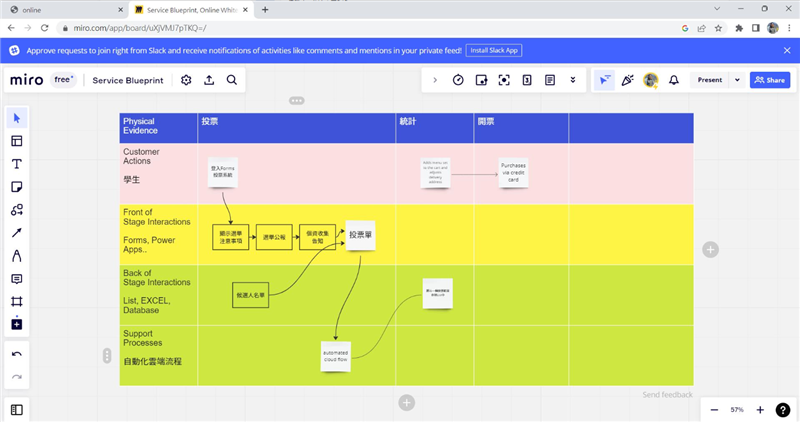The image size is (800, 422).
Task: Open the Comment tool
Action: pos(17,279)
